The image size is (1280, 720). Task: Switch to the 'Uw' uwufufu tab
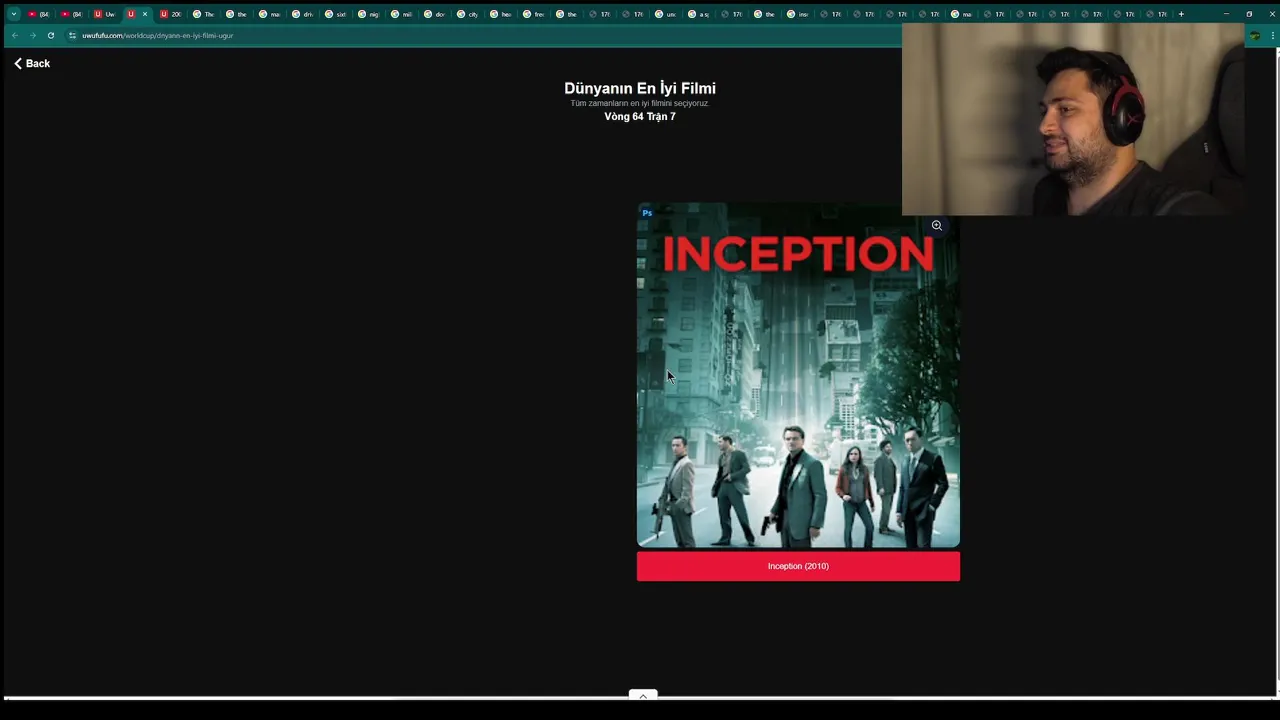pos(104,14)
